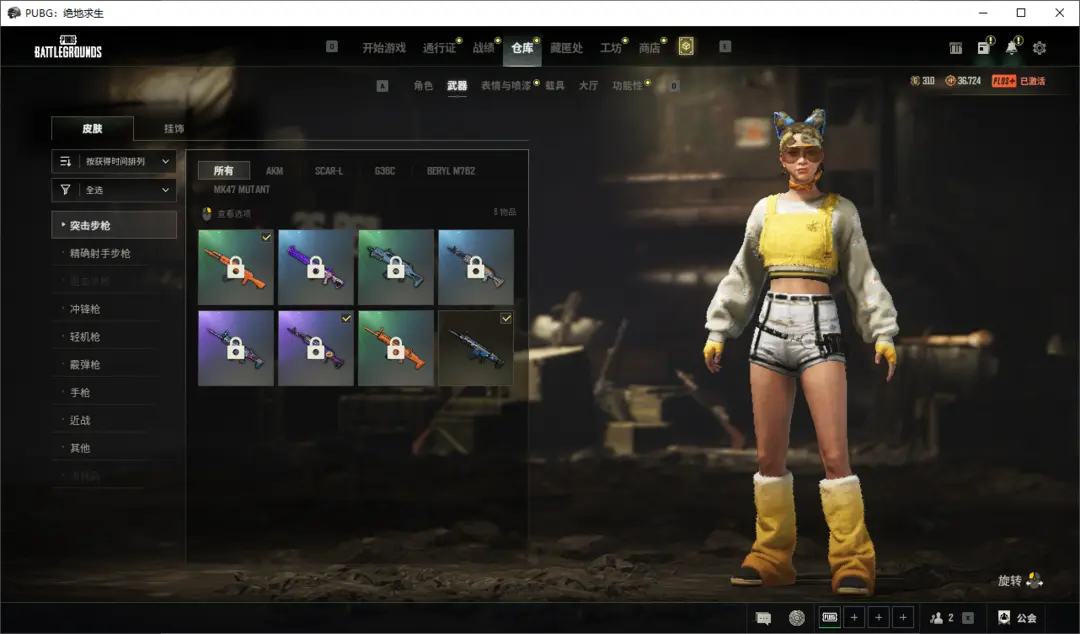Toggle checkmark on first orange AKM skin
The width and height of the screenshot is (1080, 634).
point(265,237)
